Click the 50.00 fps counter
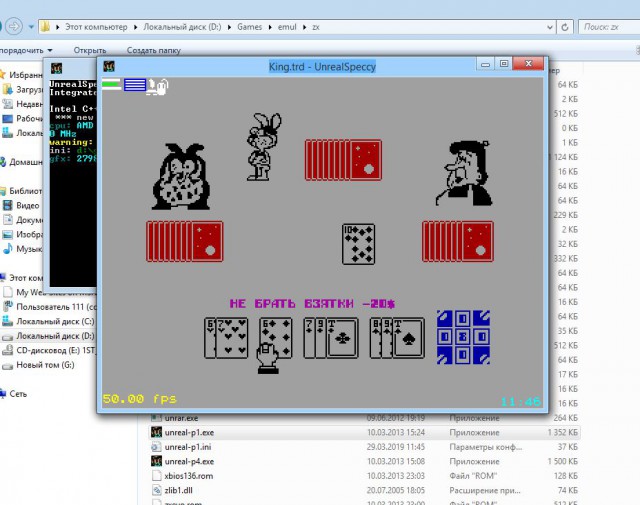Screen dimensions: 640x505 click(140, 398)
